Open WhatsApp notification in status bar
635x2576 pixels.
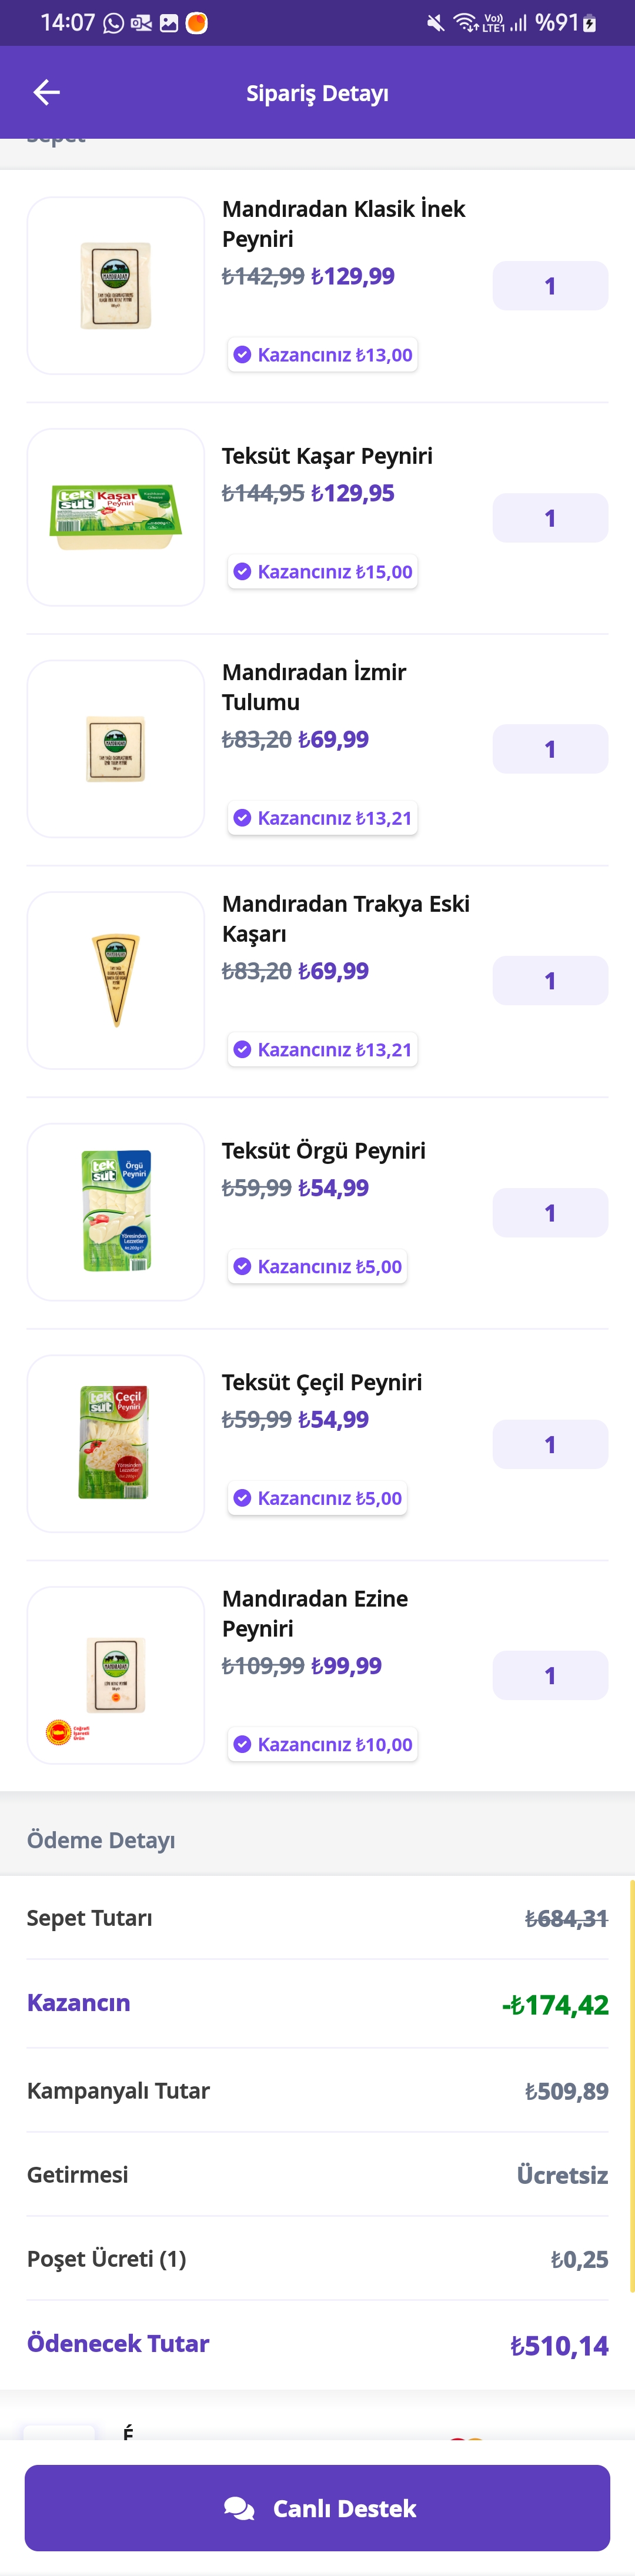(114, 23)
